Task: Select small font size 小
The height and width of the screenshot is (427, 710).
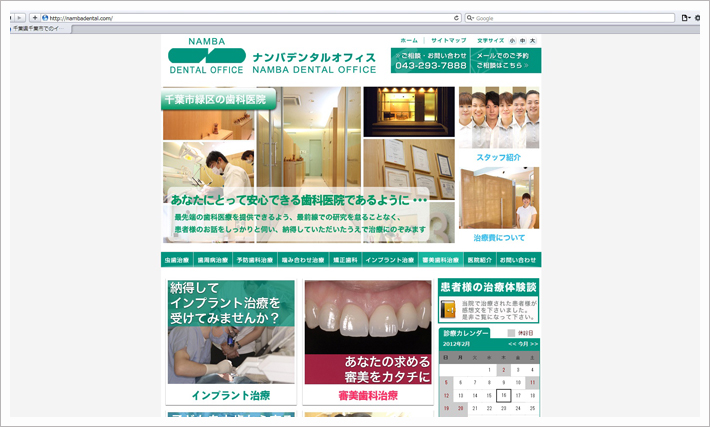Action: (x=512, y=40)
